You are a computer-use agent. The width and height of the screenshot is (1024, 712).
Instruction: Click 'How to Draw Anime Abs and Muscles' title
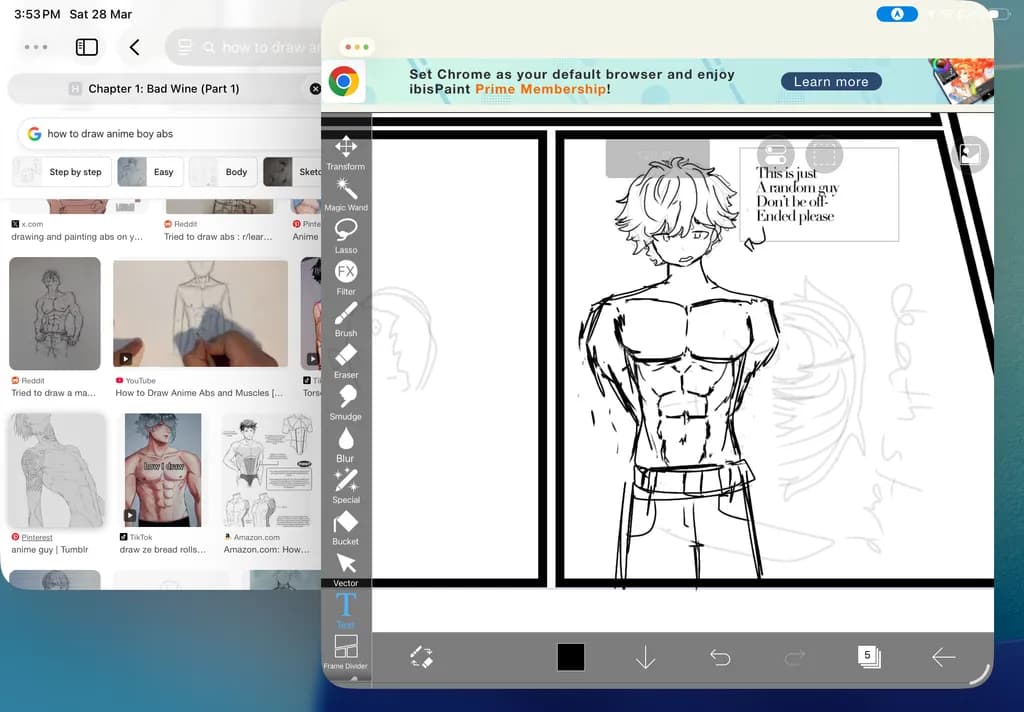[x=199, y=393]
